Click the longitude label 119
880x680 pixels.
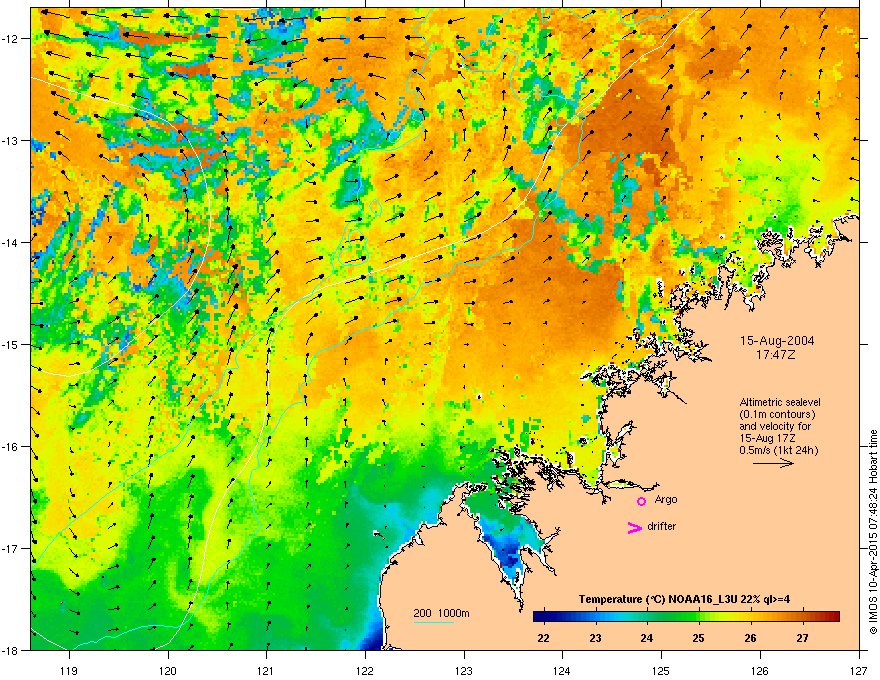click(69, 670)
